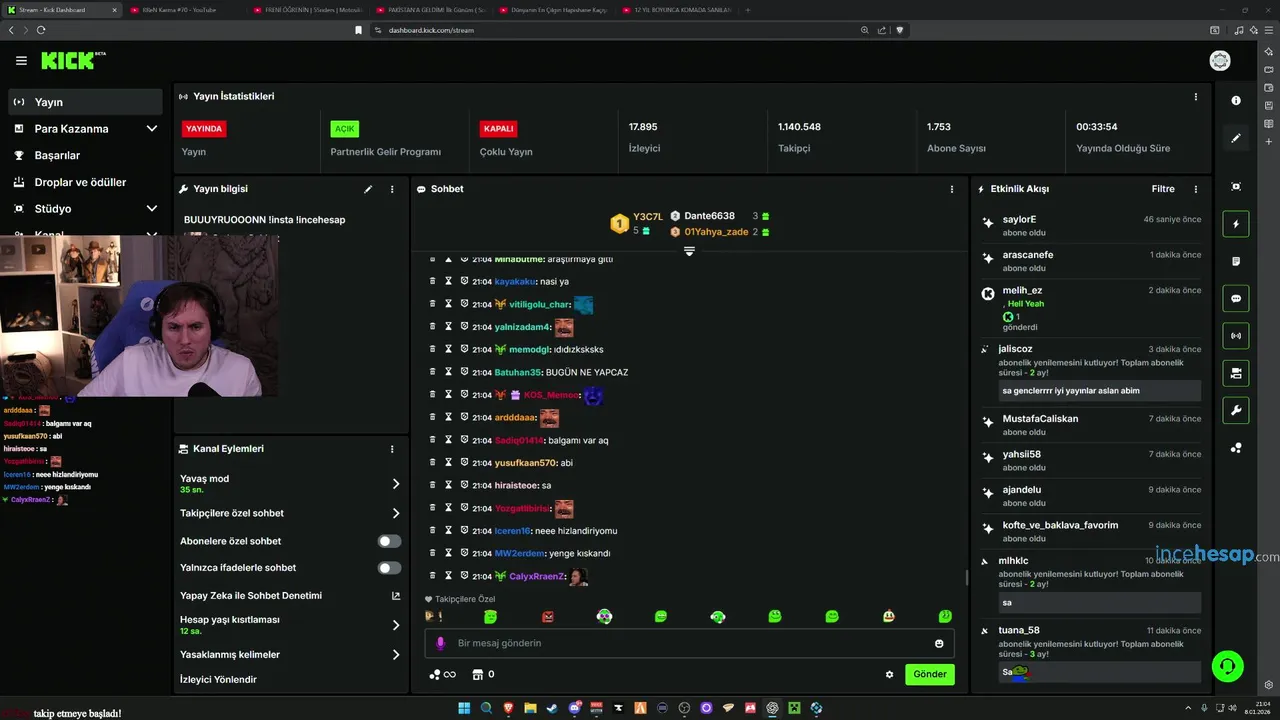Expand the Para Kazanma sidebar section
Image resolution: width=1280 pixels, height=720 pixels.
pos(152,129)
